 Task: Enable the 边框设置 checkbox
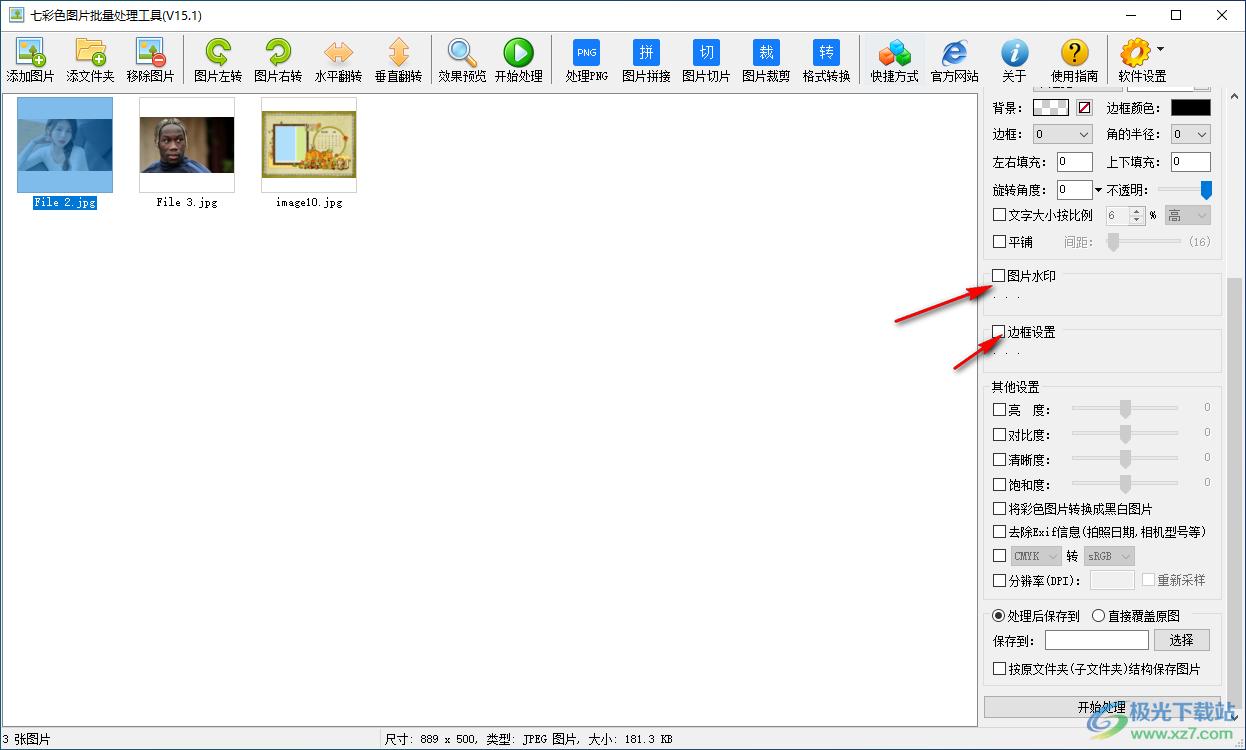(999, 332)
